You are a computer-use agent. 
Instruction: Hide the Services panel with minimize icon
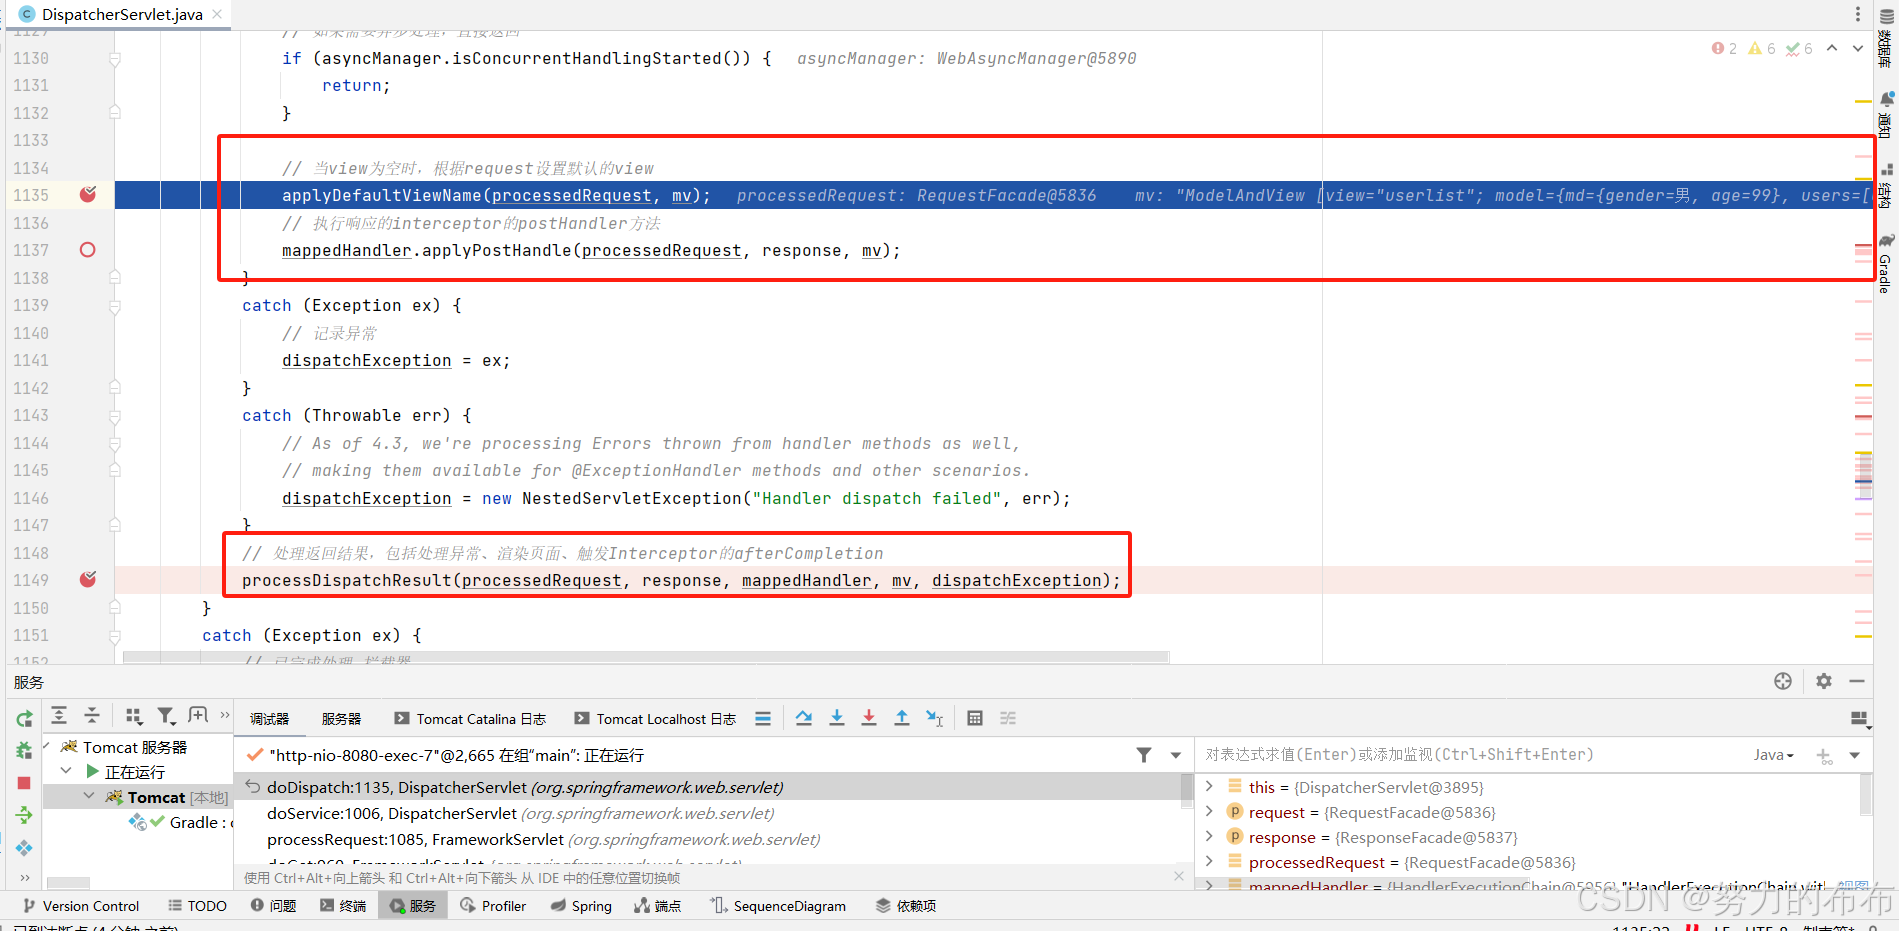[x=1857, y=681]
